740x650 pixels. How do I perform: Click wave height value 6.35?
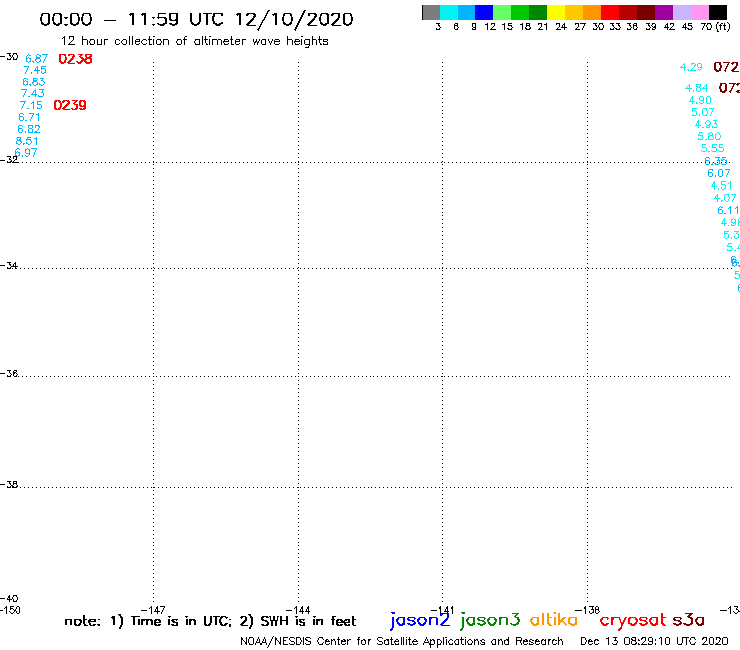[716, 161]
